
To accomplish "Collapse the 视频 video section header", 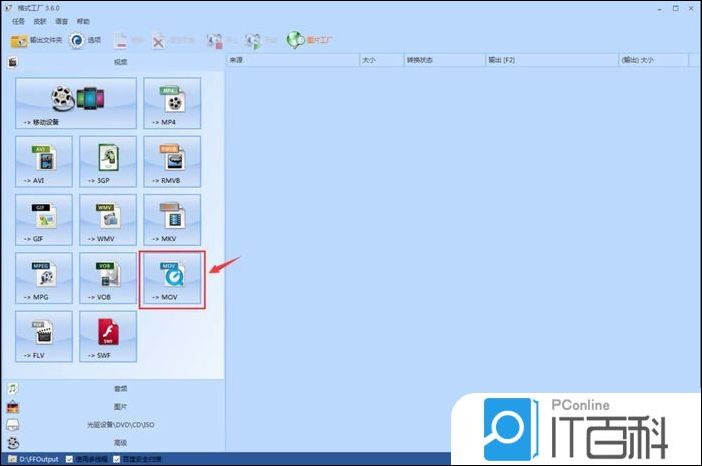I will pyautogui.click(x=113, y=62).
